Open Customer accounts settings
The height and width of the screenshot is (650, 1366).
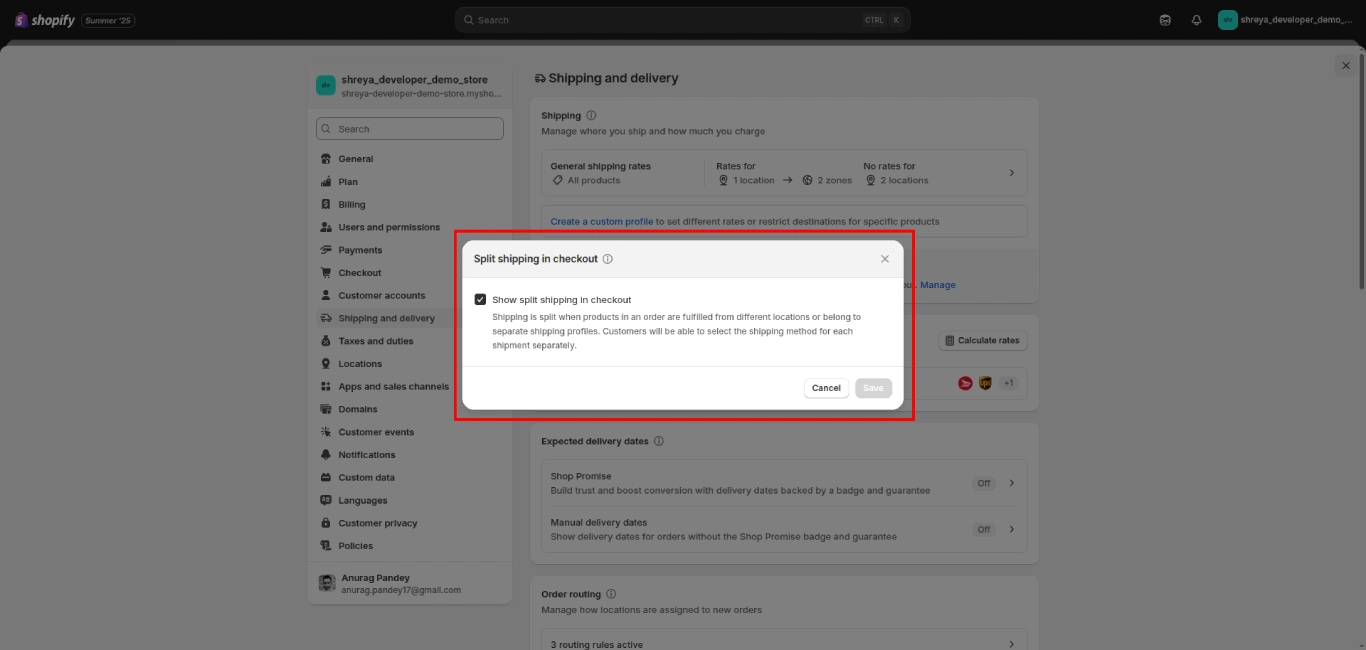pos(381,295)
